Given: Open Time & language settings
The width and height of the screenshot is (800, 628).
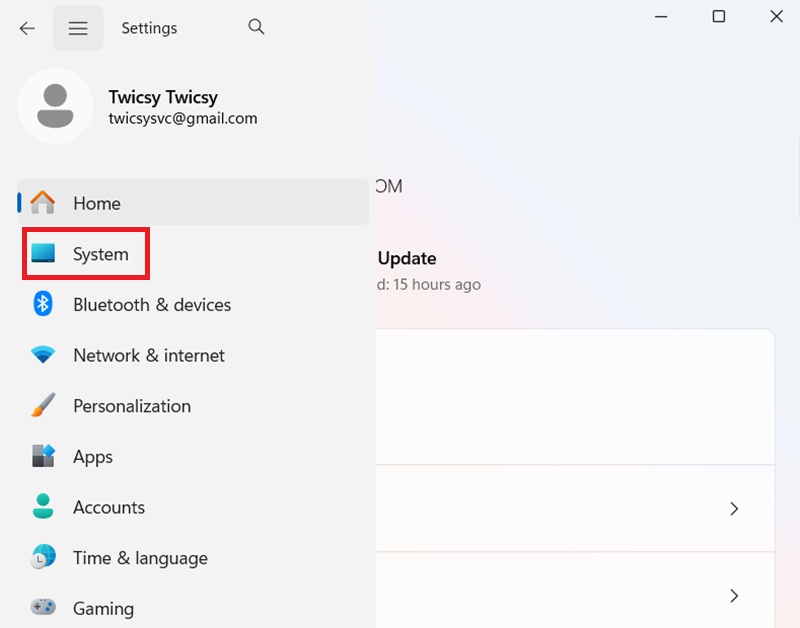Looking at the screenshot, I should (x=140, y=558).
